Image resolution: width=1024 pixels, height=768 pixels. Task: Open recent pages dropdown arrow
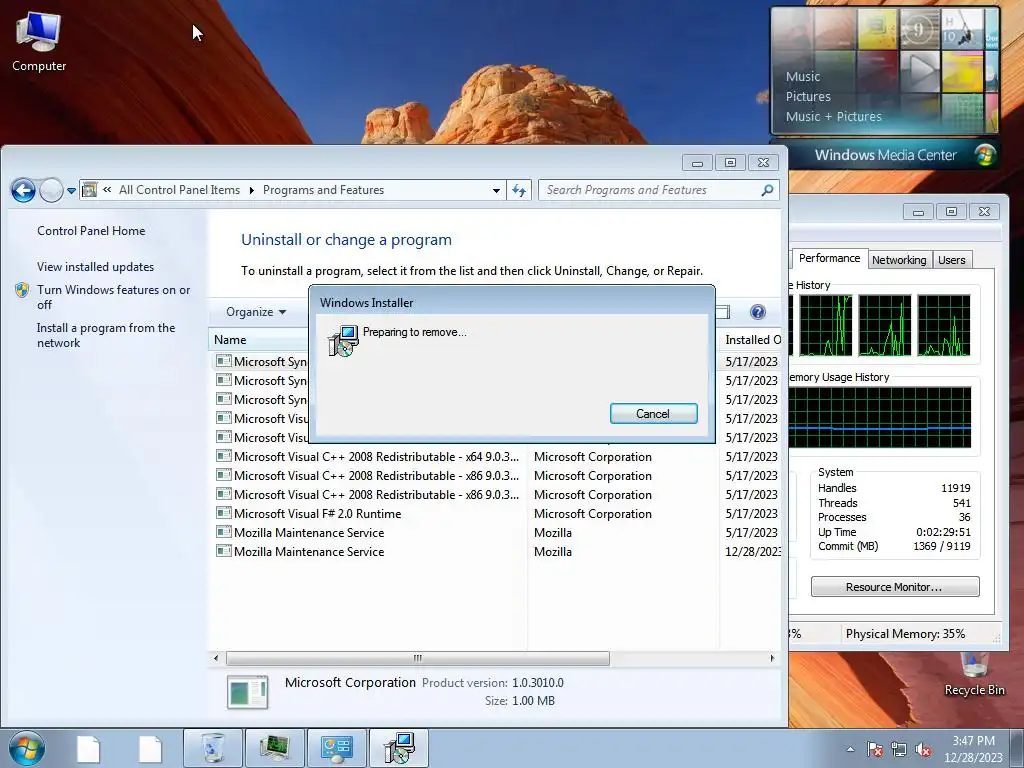pyautogui.click(x=71, y=191)
